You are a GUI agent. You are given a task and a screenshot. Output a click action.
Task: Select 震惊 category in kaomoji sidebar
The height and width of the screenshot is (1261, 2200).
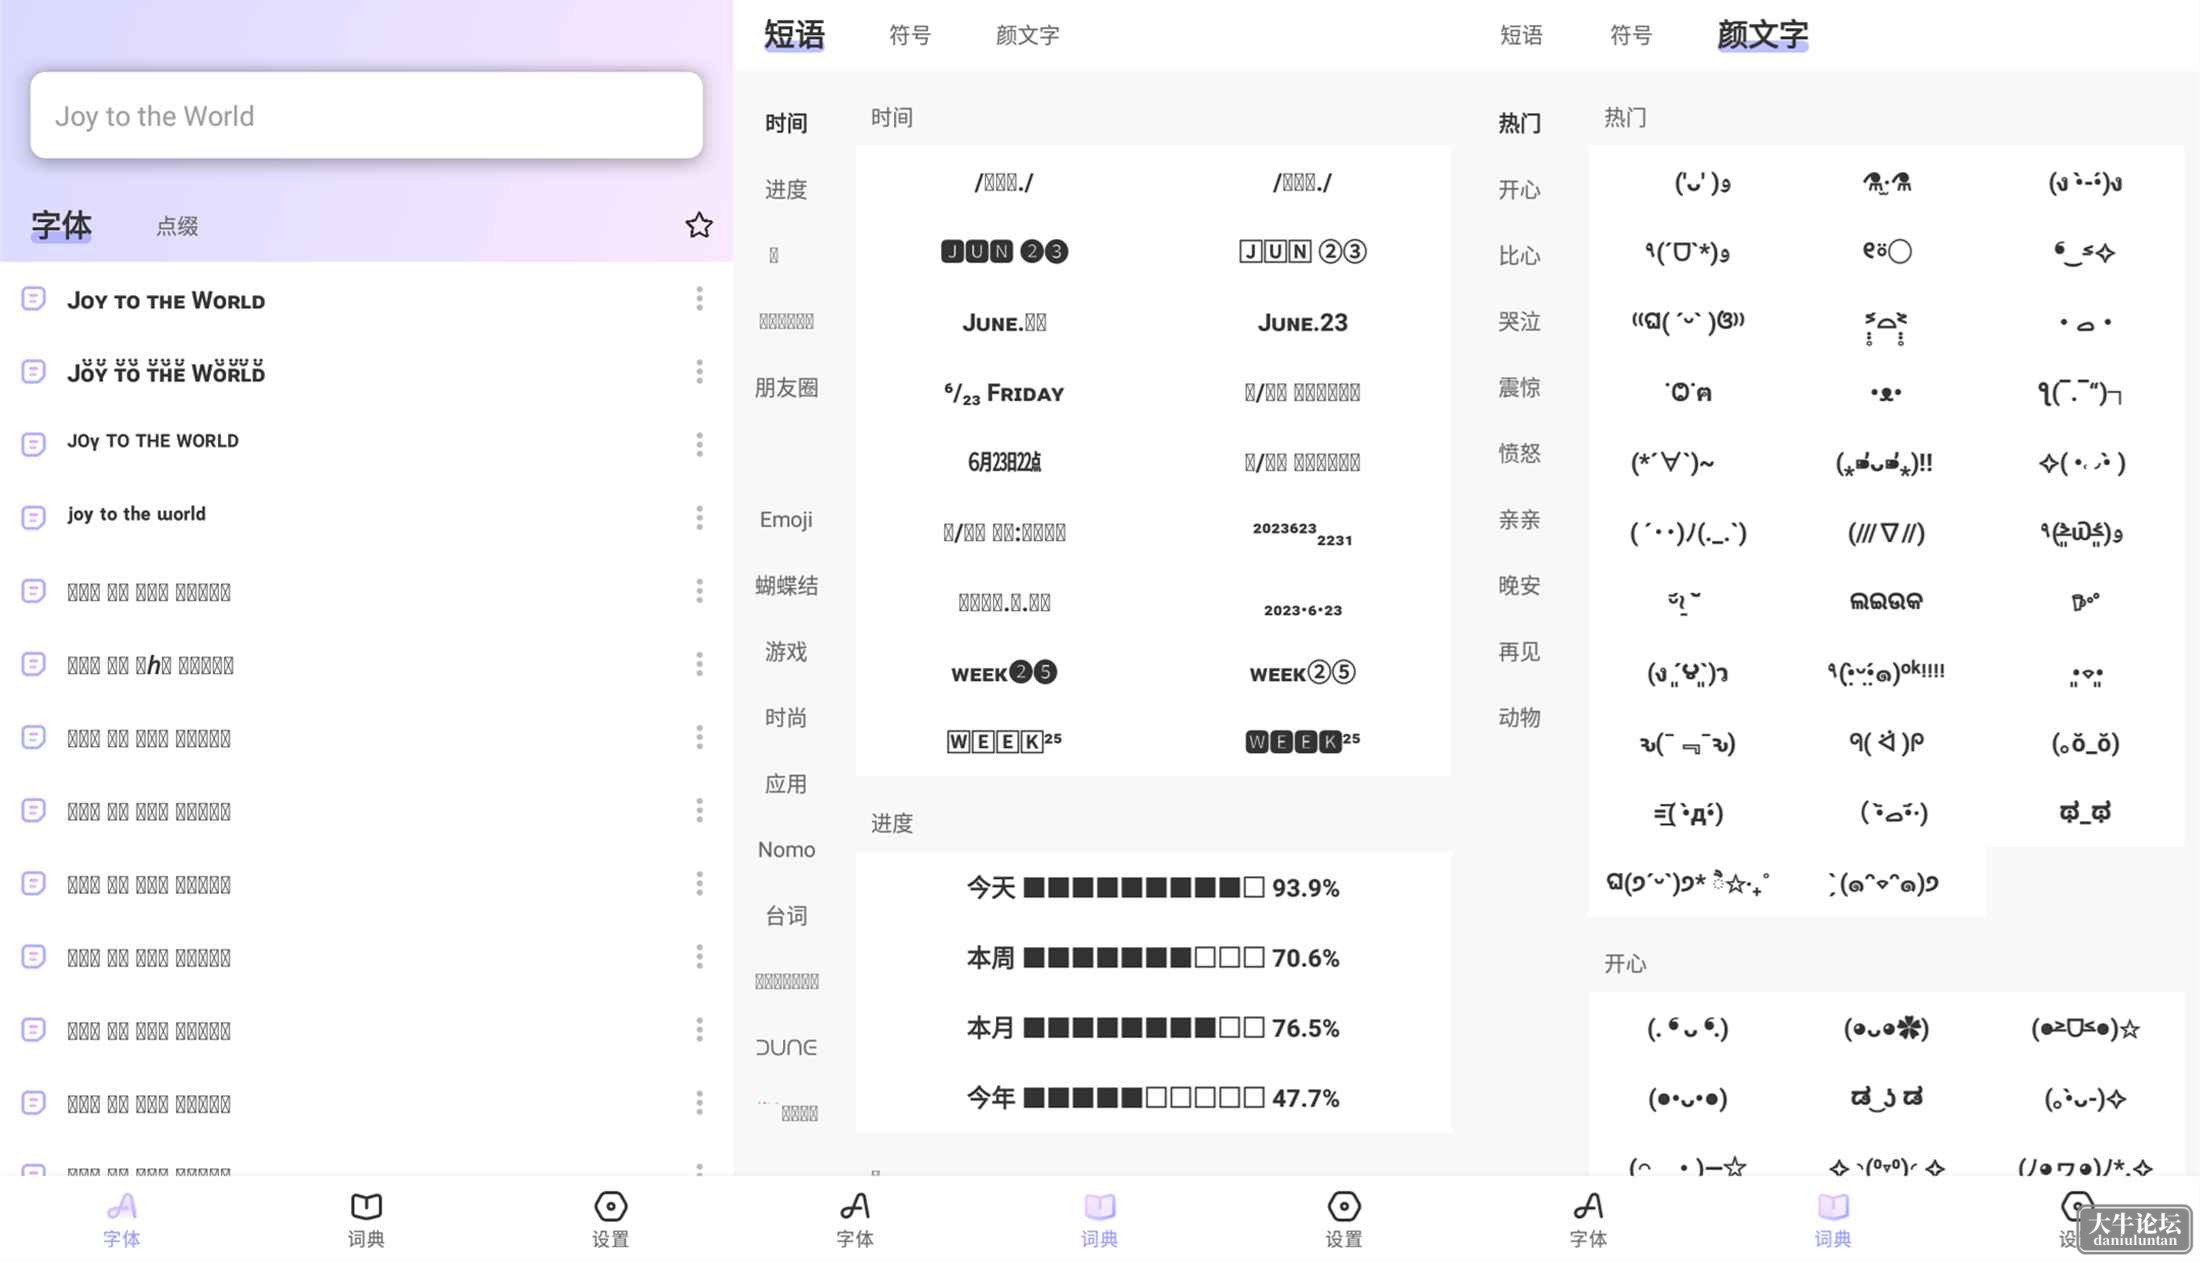[x=1519, y=387]
